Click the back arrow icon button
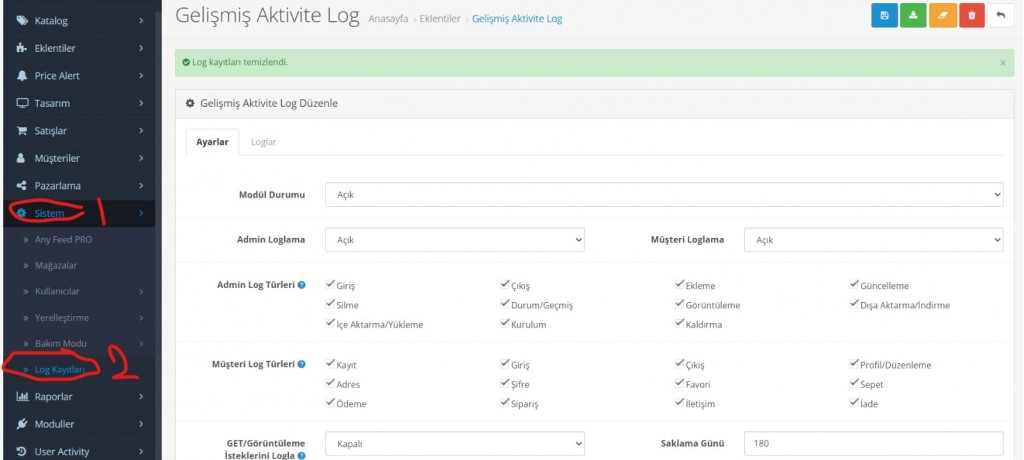The width and height of the screenshot is (1024, 460). coord(1001,17)
